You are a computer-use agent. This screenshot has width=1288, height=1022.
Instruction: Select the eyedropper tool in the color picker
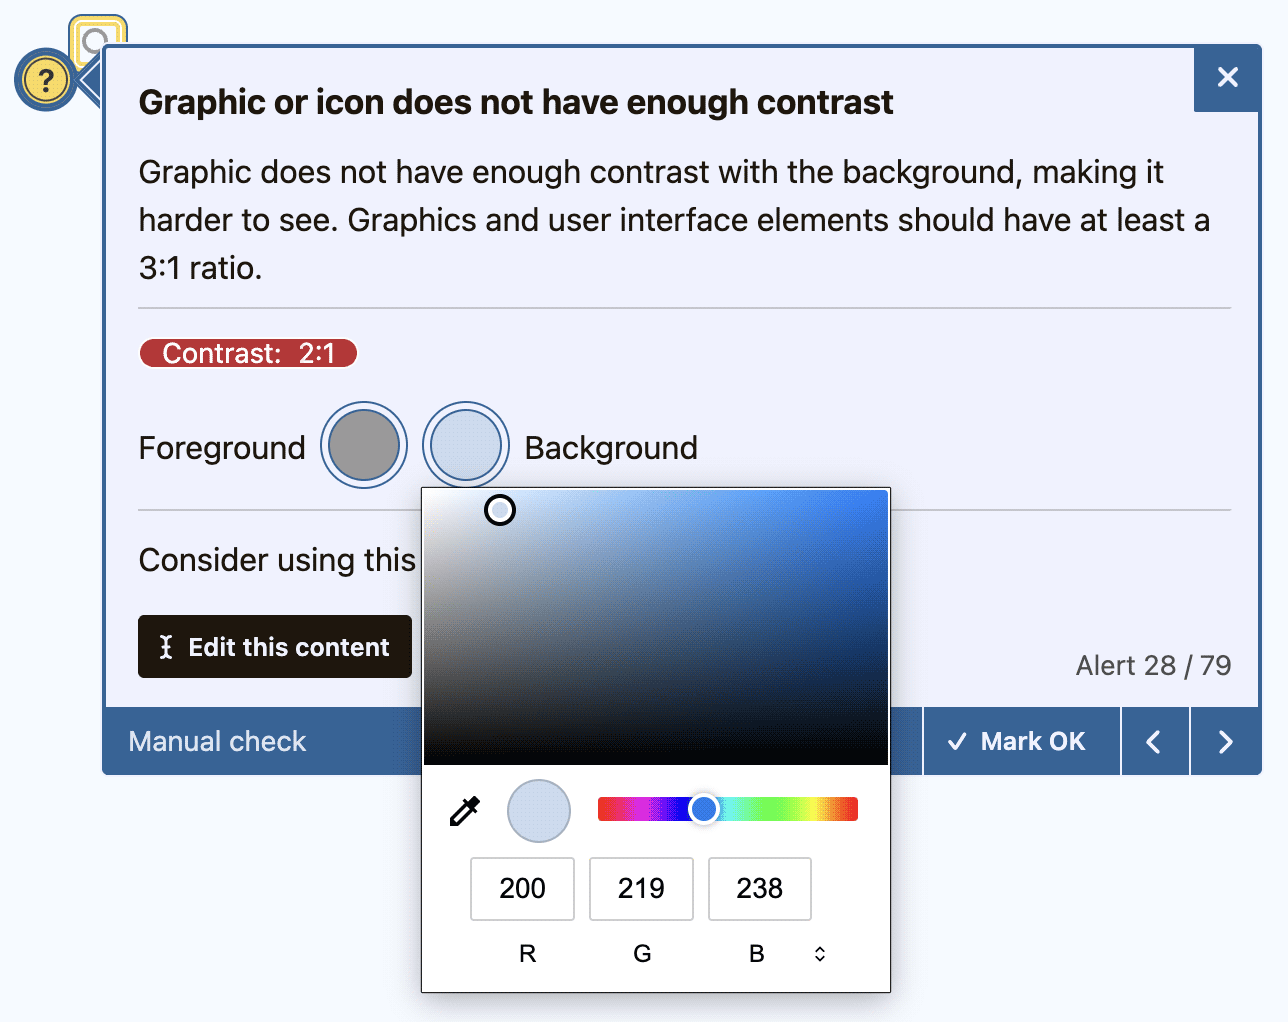(x=466, y=811)
